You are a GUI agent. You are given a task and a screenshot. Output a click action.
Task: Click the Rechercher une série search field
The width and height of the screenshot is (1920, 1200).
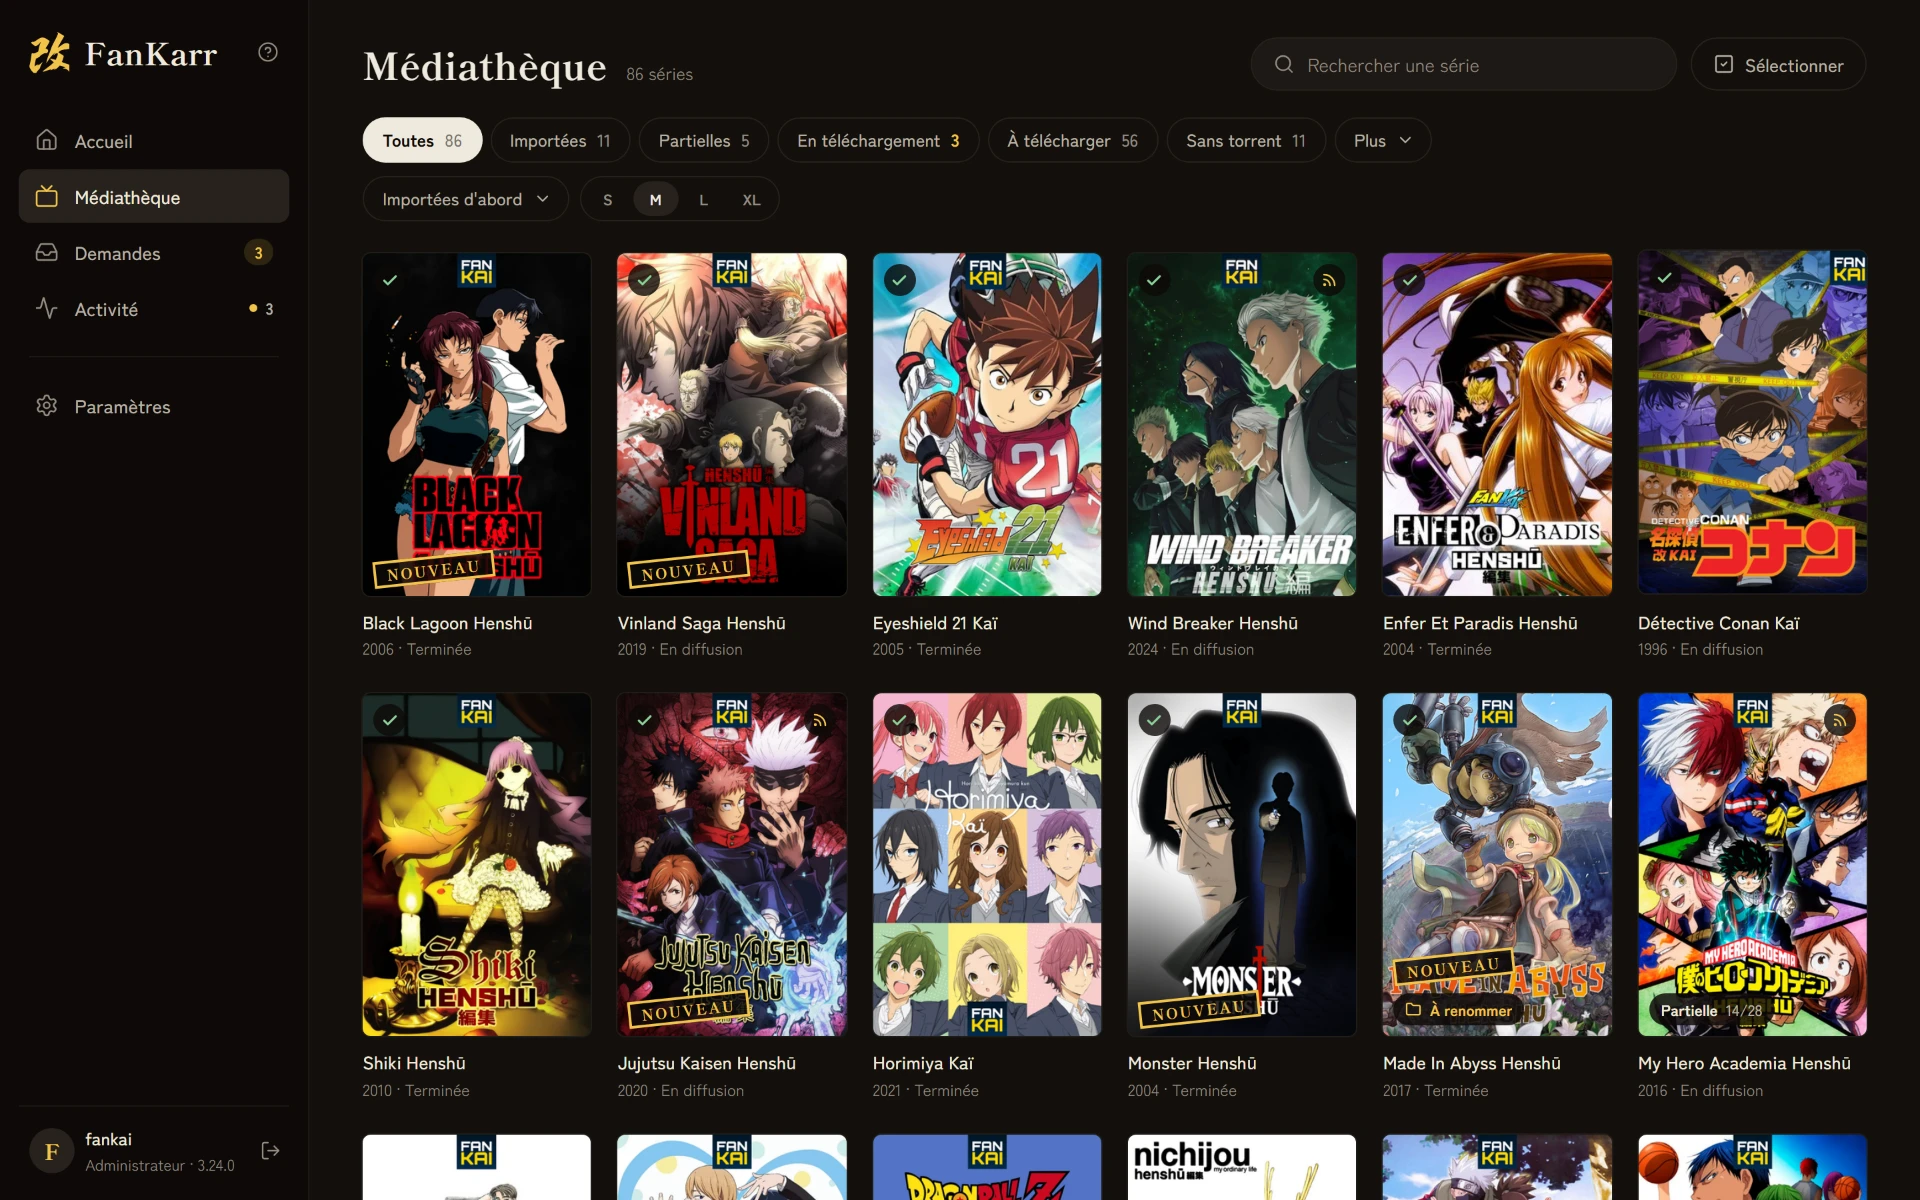click(x=1463, y=65)
